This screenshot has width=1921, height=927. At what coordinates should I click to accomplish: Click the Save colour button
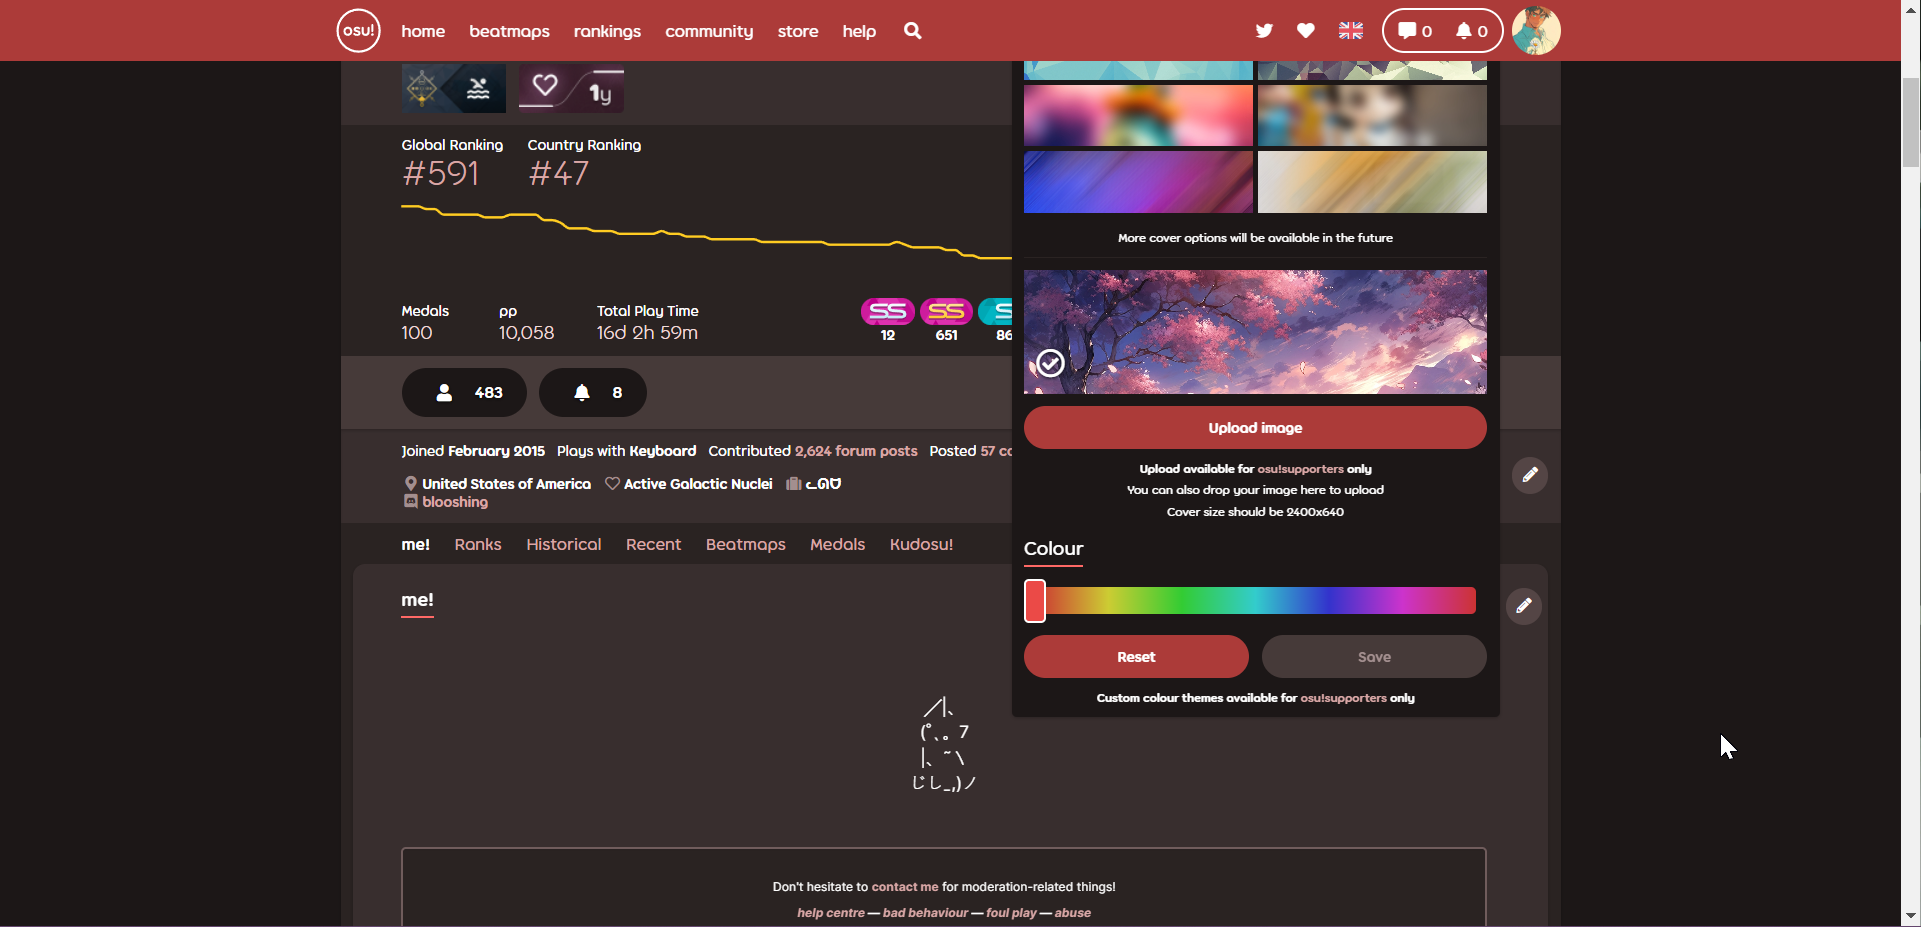click(1374, 657)
